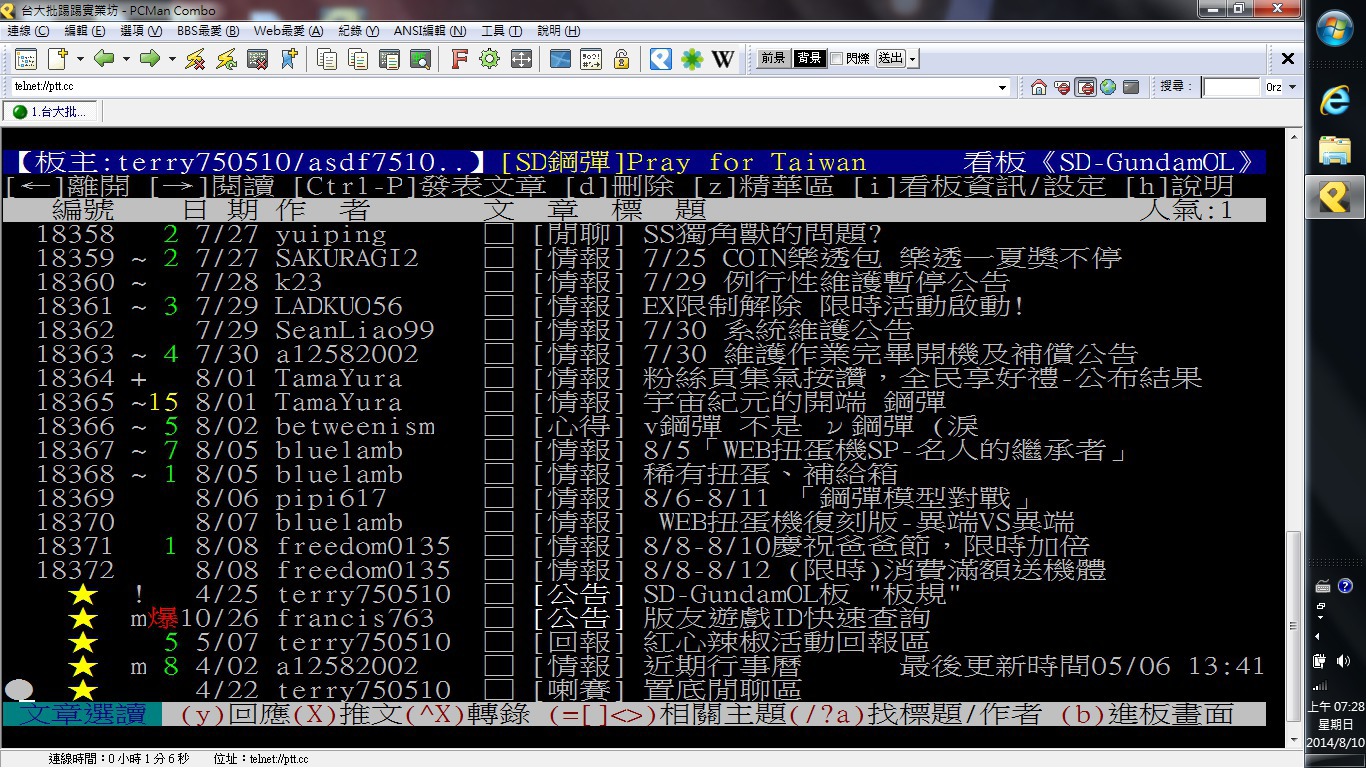The height and width of the screenshot is (768, 1366).
Task: Click the 送出 send button
Action: point(889,58)
